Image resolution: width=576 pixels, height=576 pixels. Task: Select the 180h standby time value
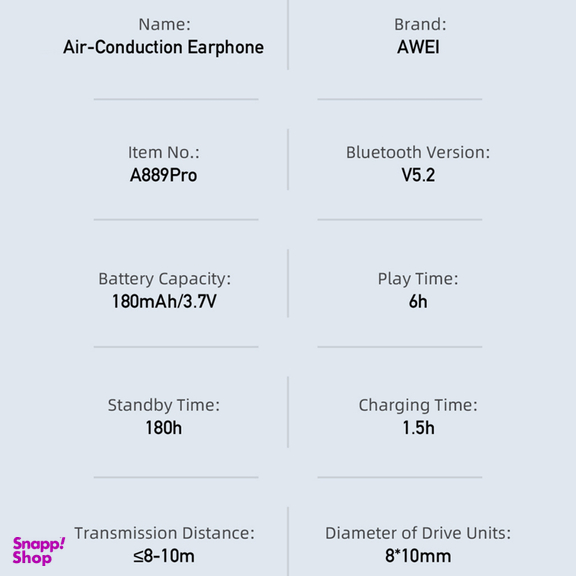(163, 428)
